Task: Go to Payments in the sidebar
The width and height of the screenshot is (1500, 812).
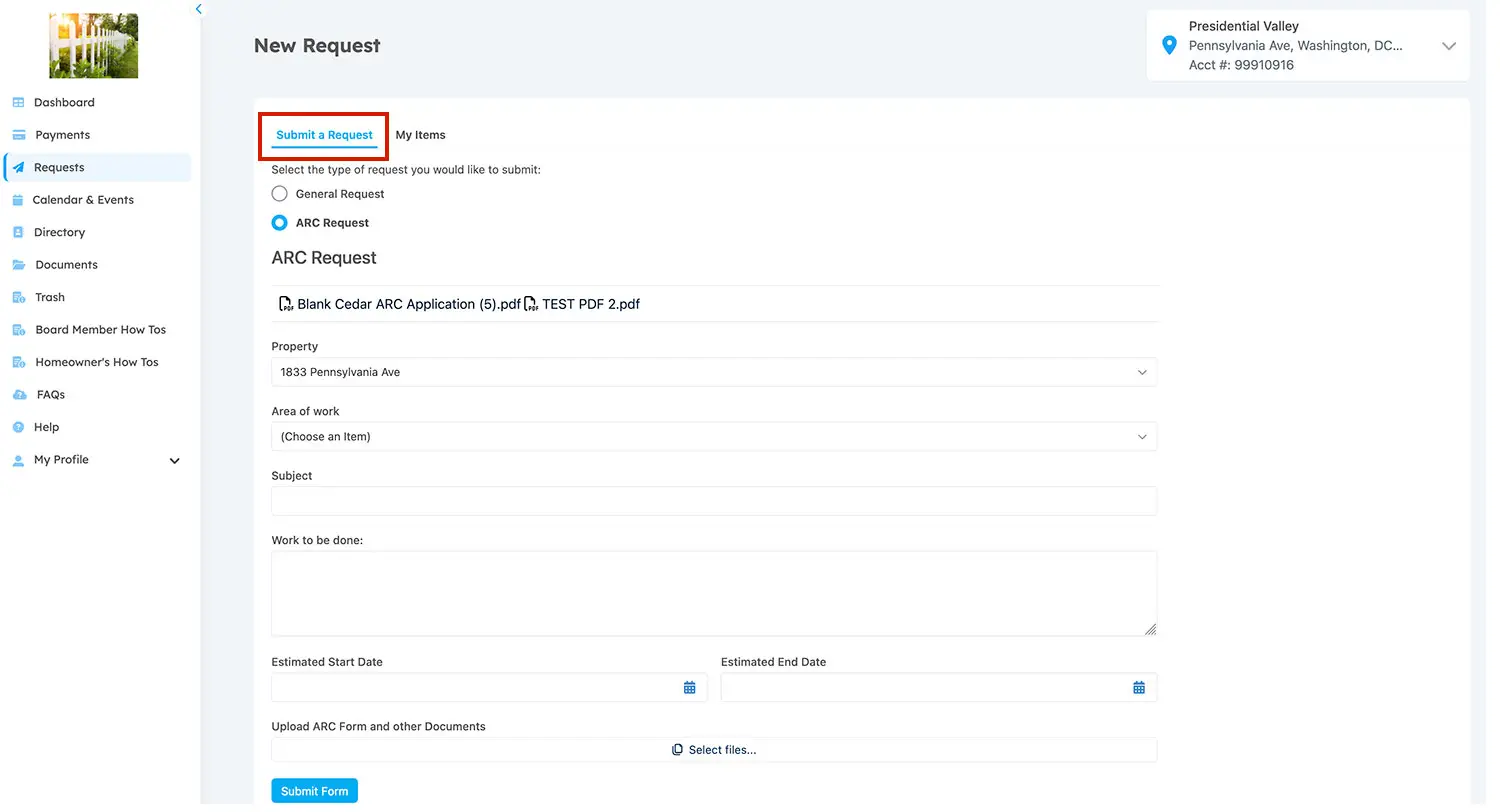Action: click(63, 136)
